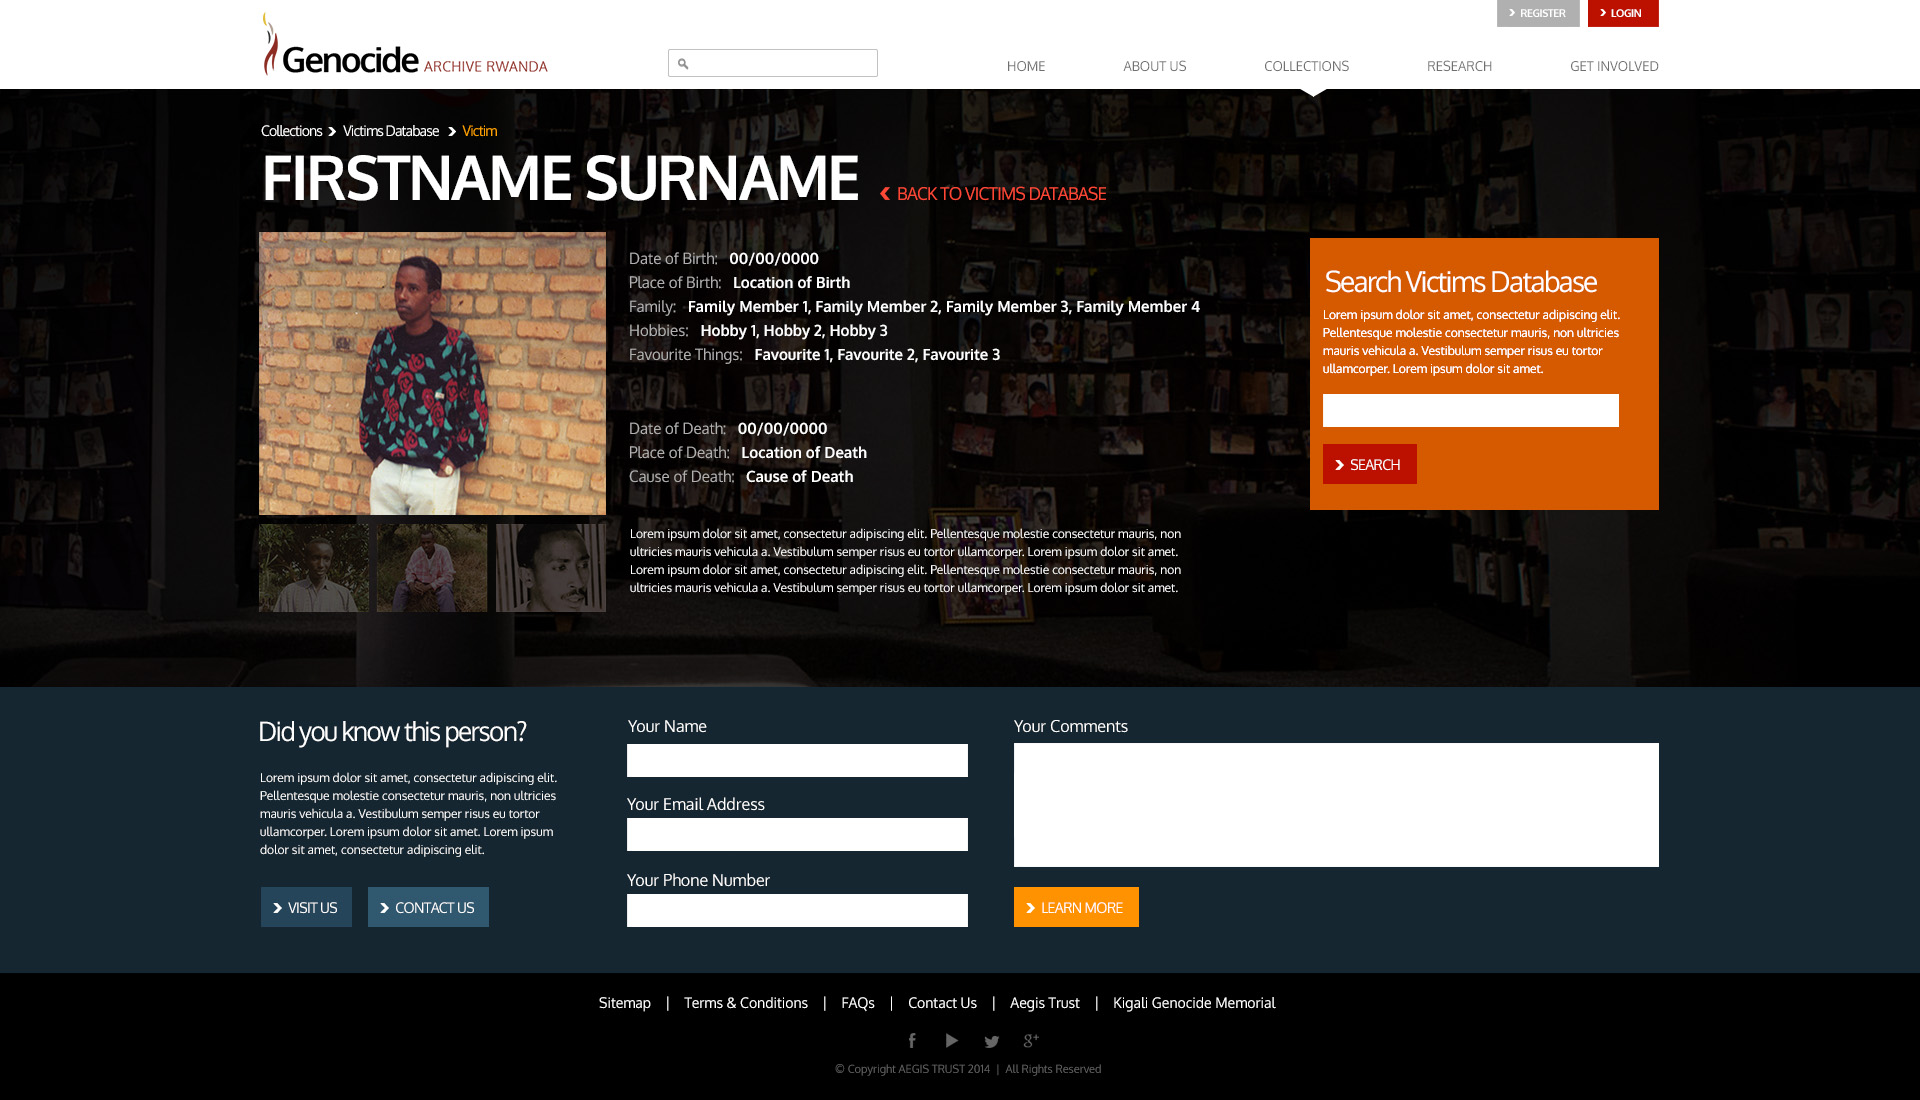Click the grey Register button

(1537, 13)
